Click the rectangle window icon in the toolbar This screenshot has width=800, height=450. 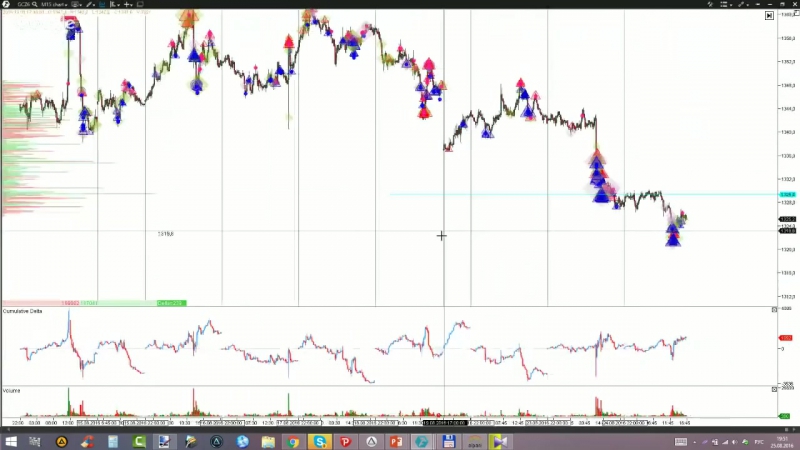tap(140, 4)
